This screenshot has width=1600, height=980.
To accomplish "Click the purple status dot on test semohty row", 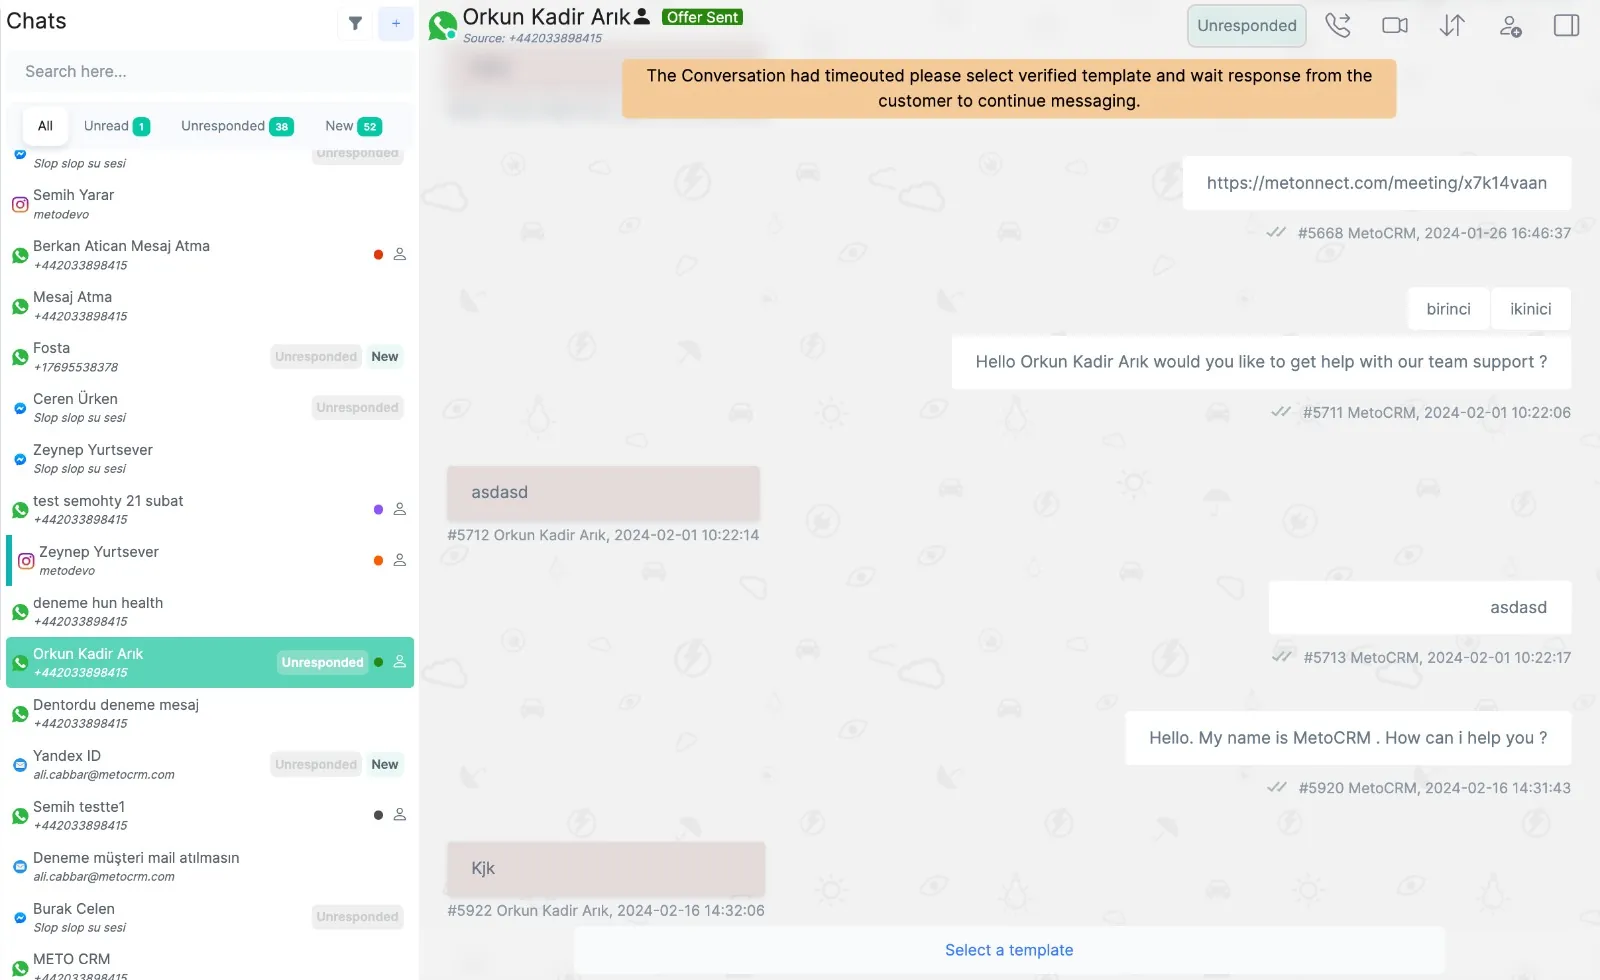I will pos(378,510).
